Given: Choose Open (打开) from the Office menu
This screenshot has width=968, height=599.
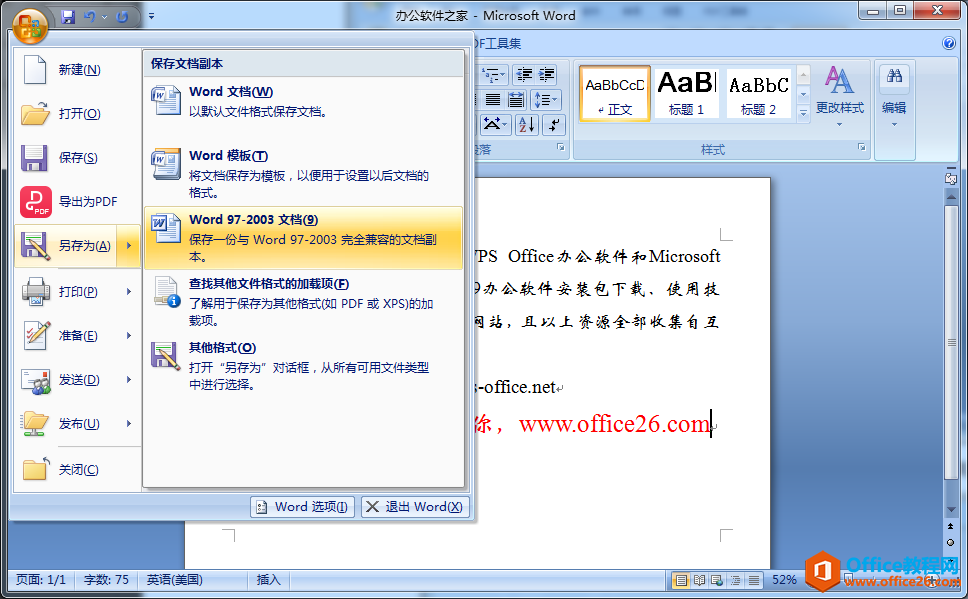Looking at the screenshot, I should [77, 114].
